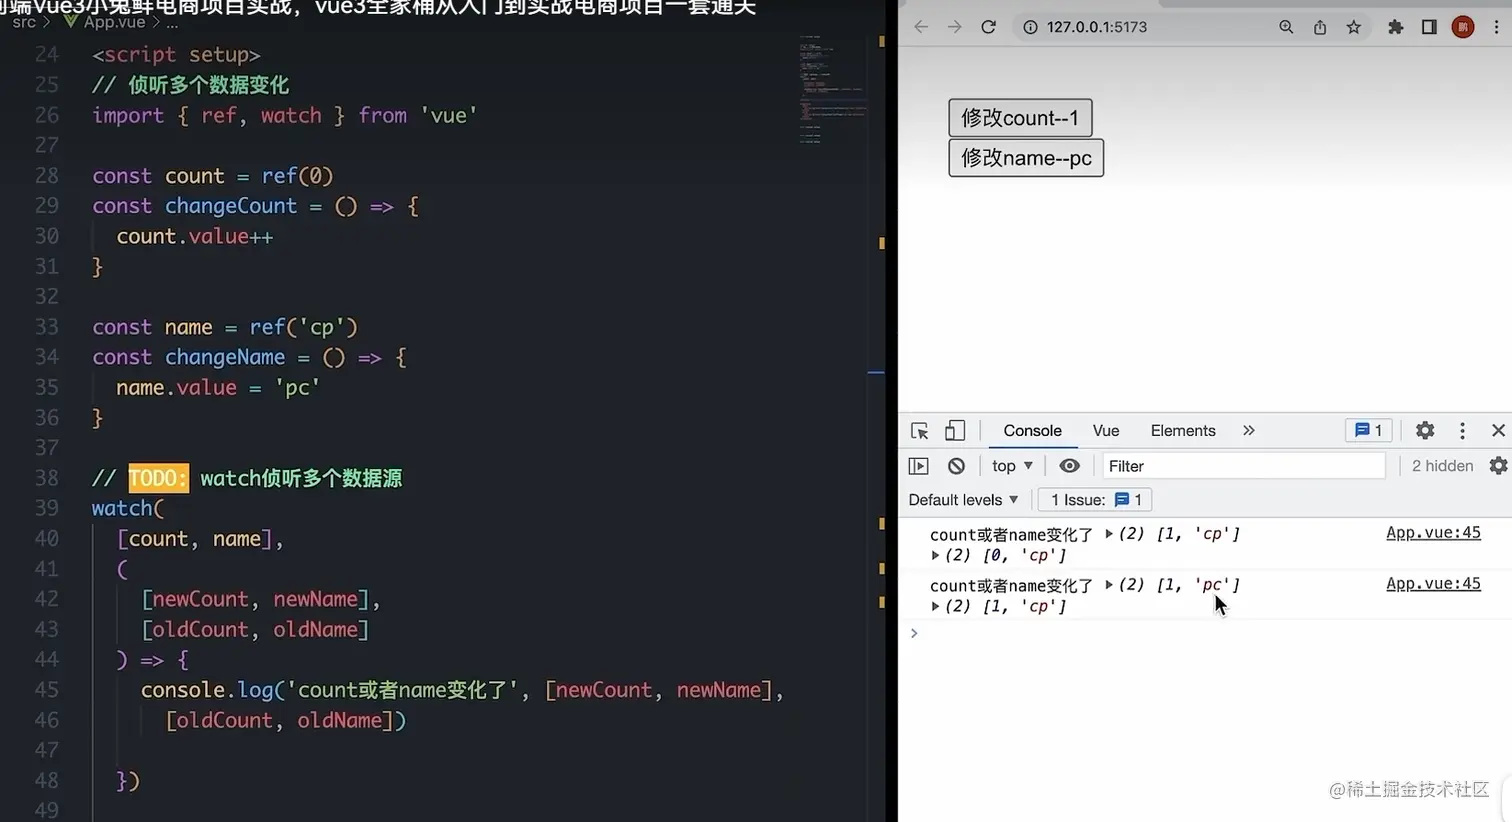View site information icon in address bar

pos(1030,27)
